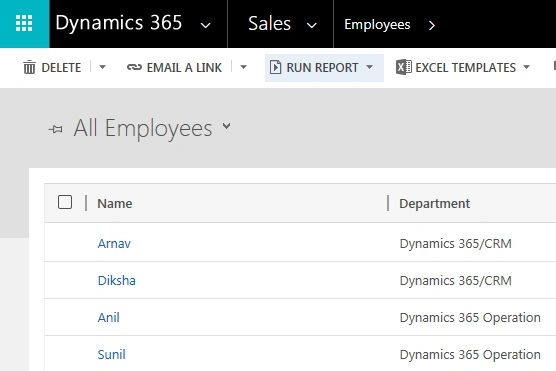Click the chain link Email icon
Viewport: 556px width, 371px height.
[x=134, y=67]
